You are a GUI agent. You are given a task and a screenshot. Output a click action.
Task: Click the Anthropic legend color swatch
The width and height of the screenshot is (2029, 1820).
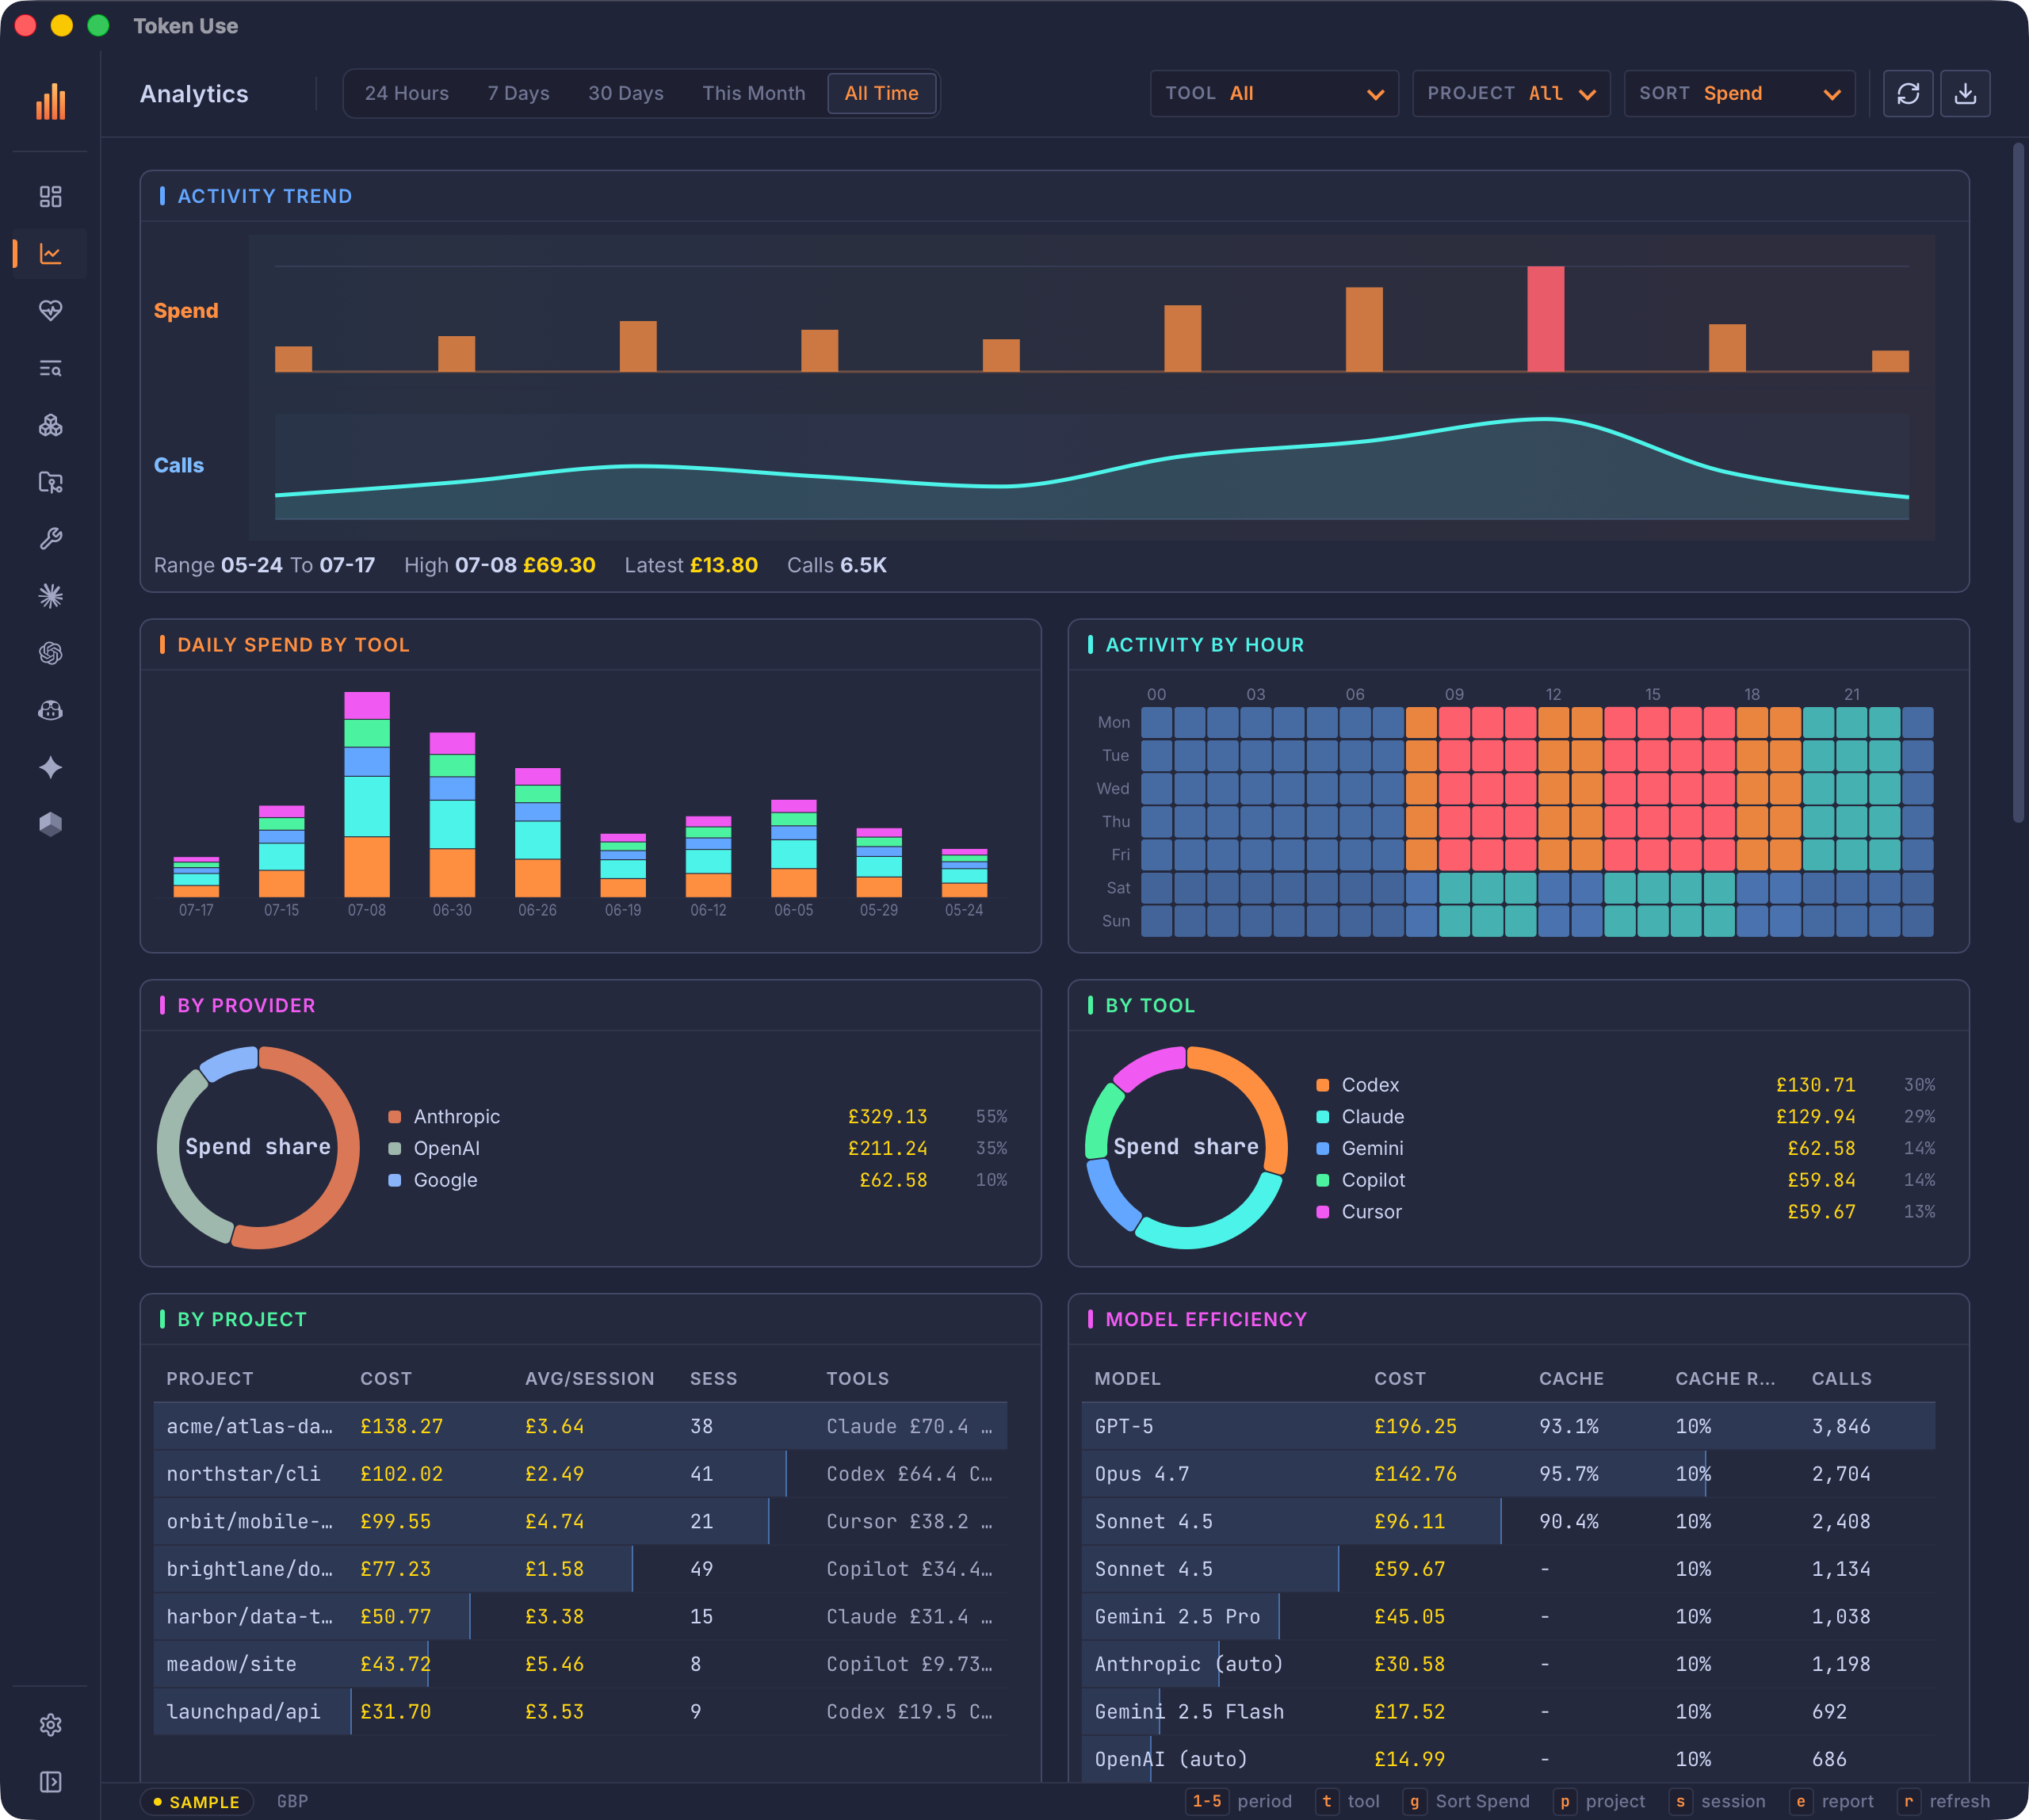(x=395, y=1116)
